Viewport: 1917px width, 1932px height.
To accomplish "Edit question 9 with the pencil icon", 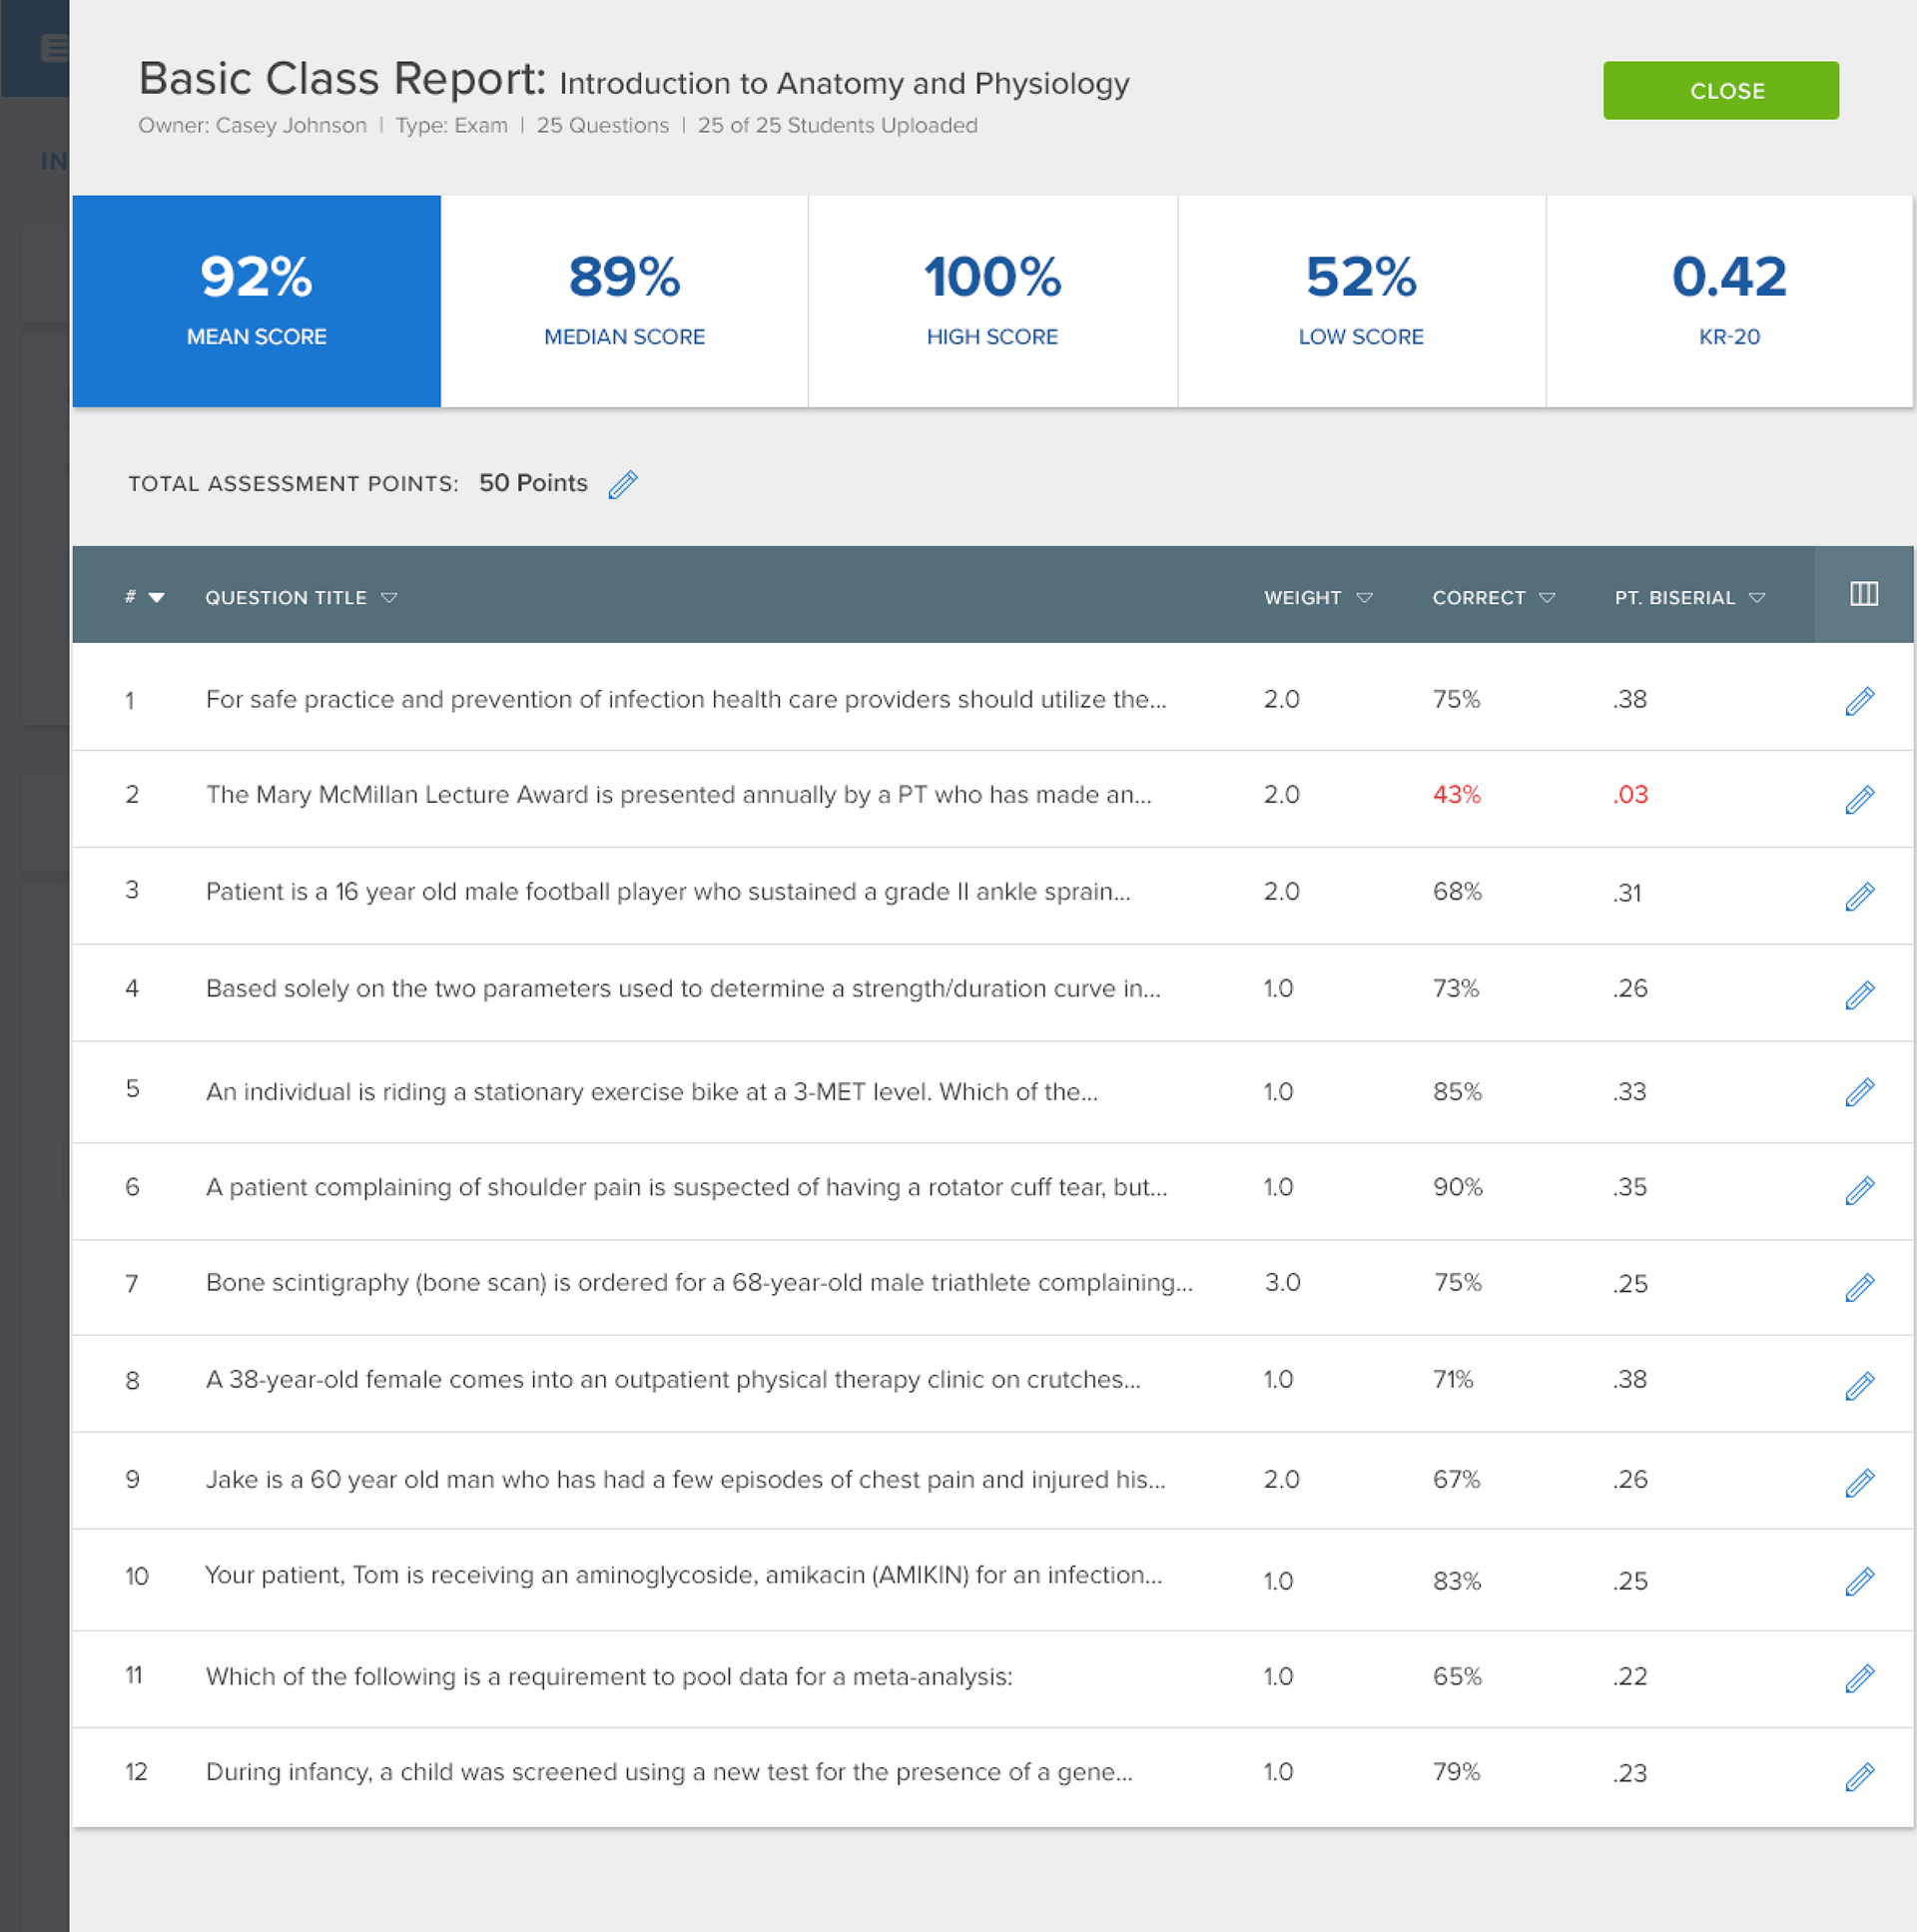I will click(1859, 1483).
